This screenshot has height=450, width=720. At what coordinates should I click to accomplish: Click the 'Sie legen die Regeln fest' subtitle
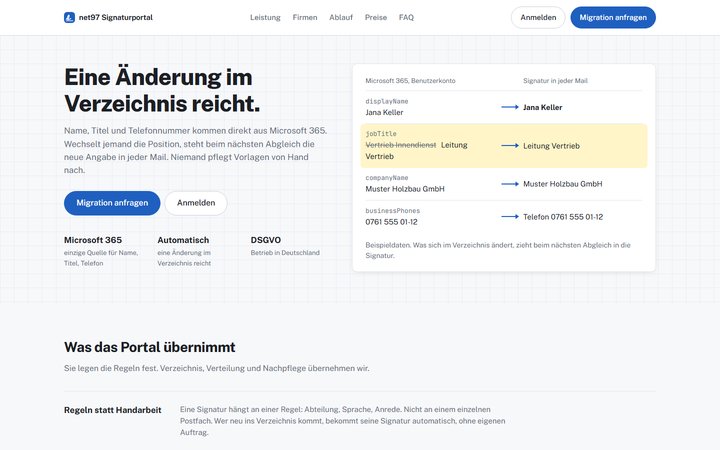coord(216,368)
